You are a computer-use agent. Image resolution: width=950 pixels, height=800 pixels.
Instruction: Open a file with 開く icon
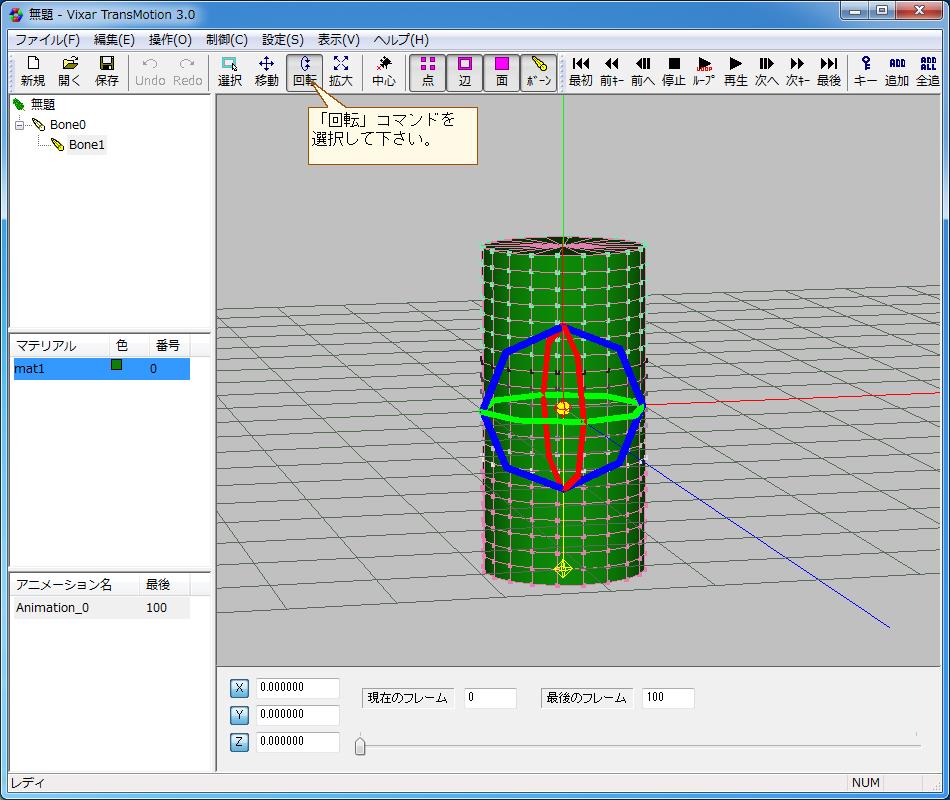(69, 71)
